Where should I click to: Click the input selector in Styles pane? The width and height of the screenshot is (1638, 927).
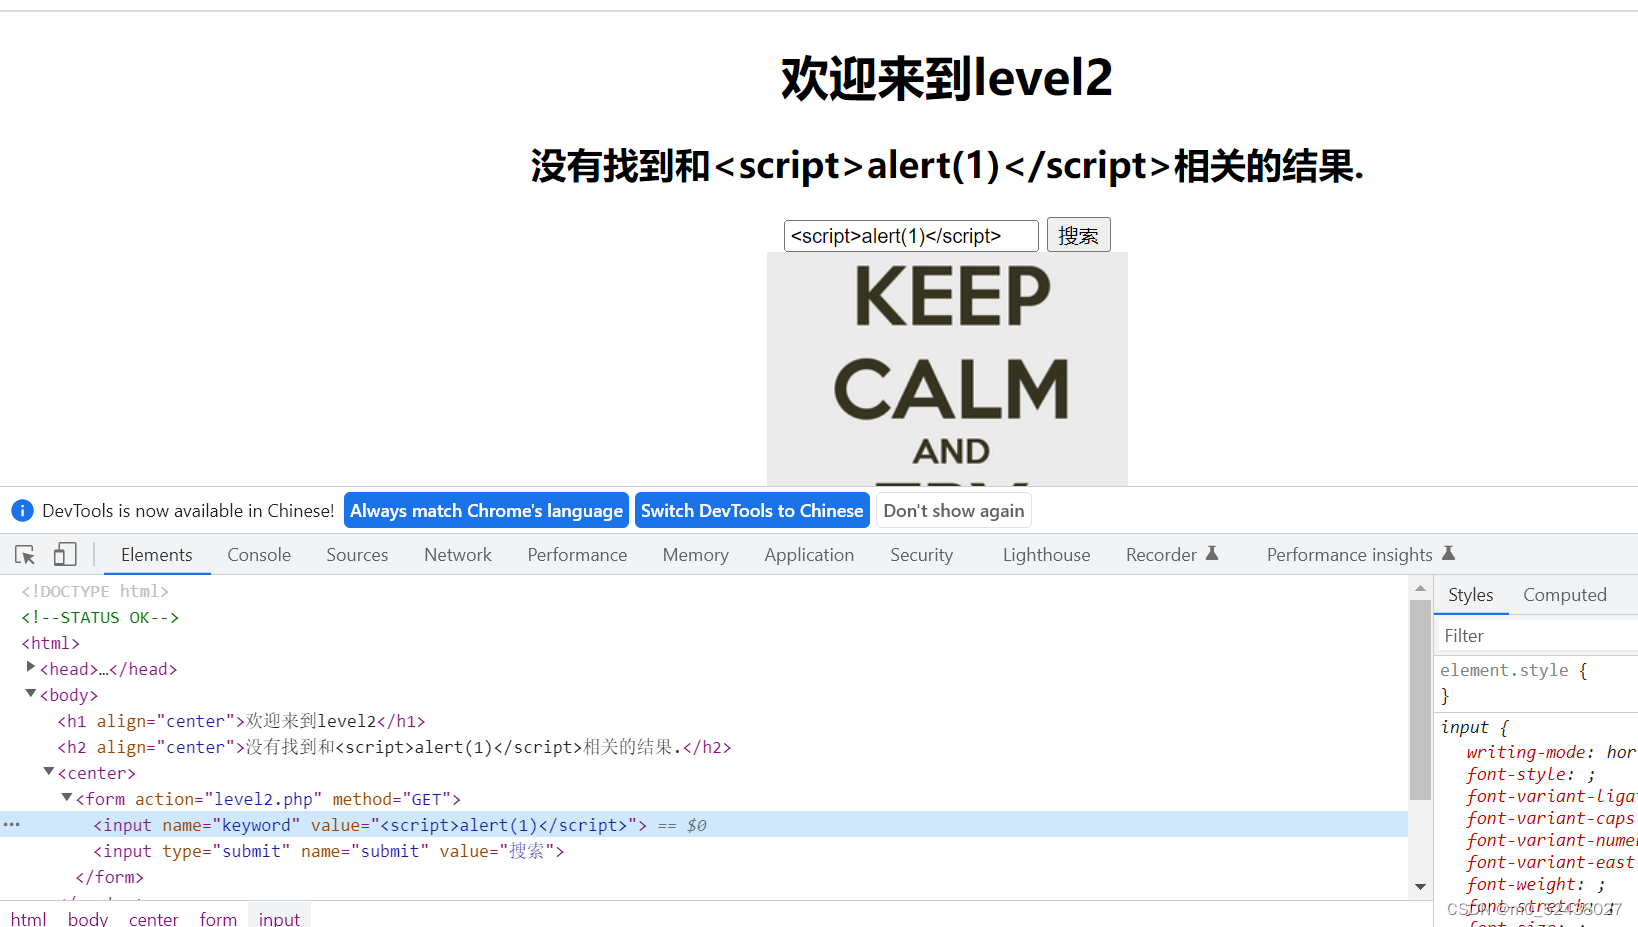point(1464,727)
